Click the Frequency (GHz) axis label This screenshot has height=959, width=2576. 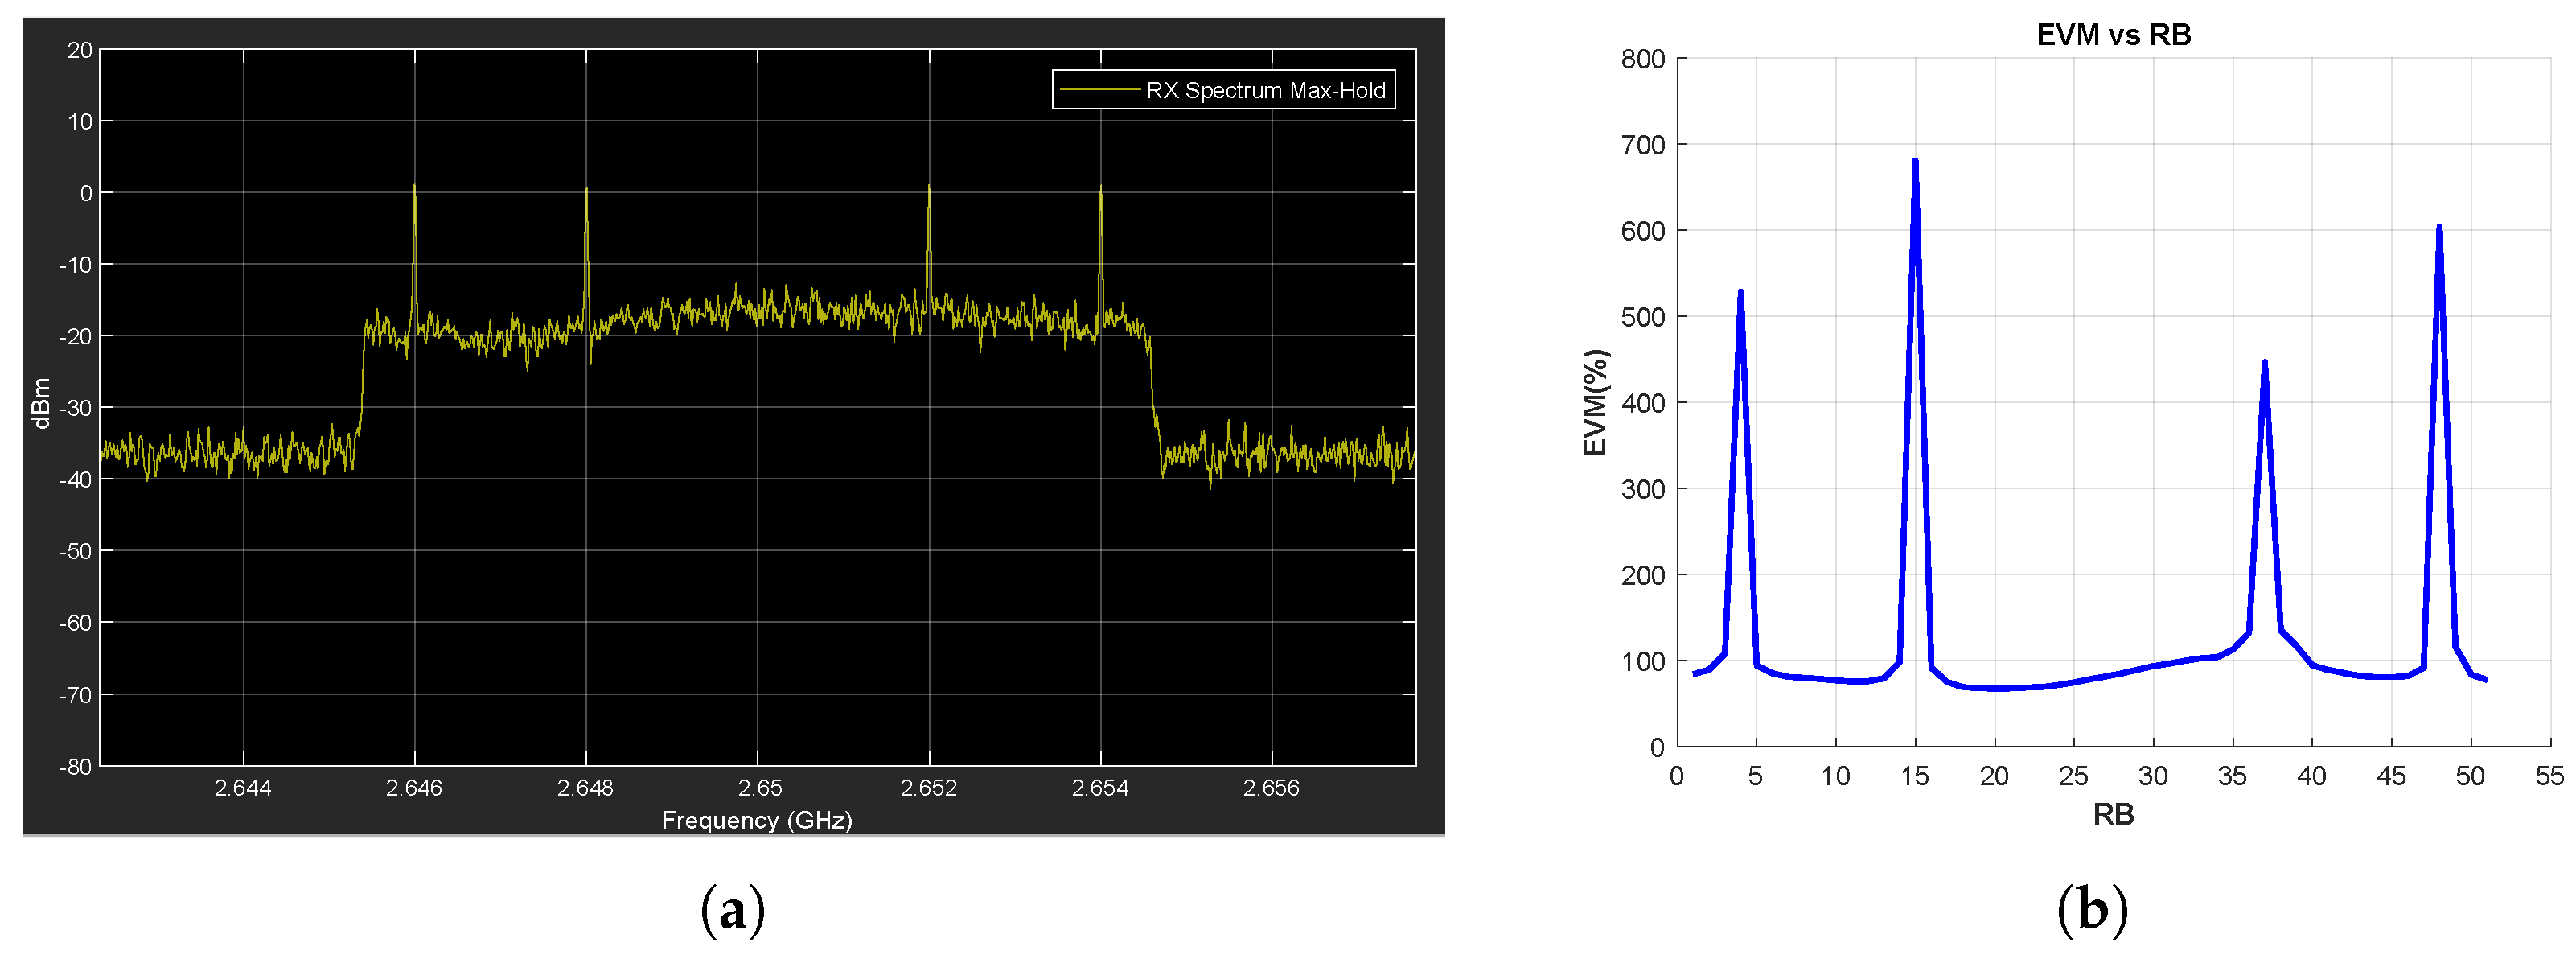pyautogui.click(x=757, y=820)
